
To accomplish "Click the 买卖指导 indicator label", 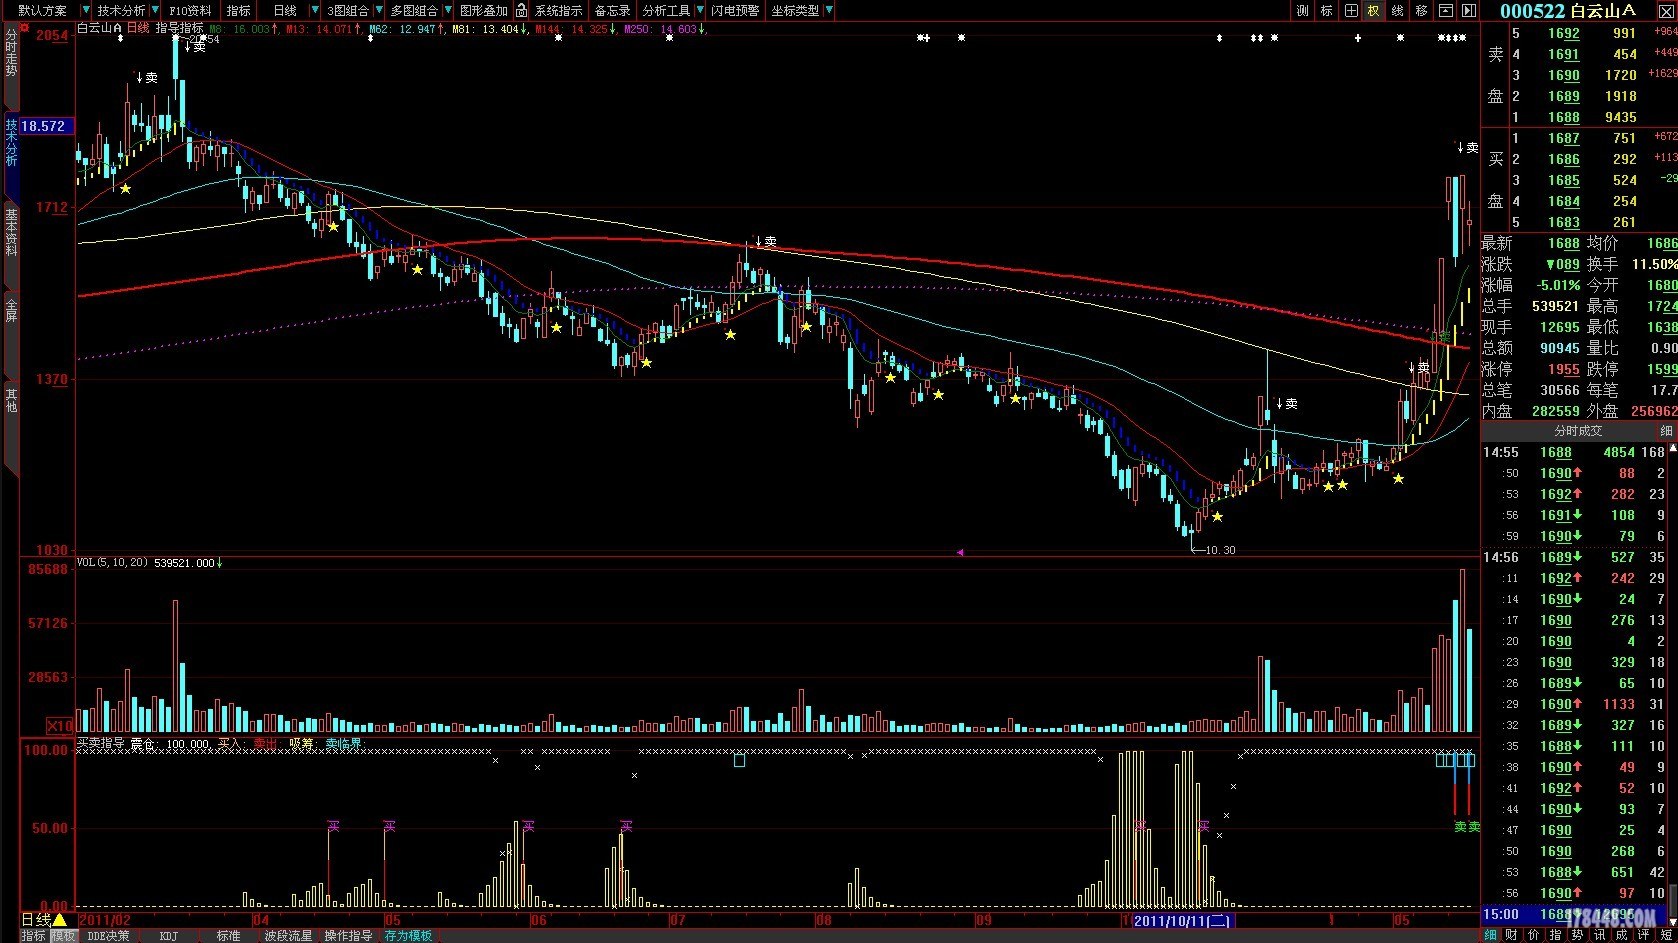I will click(x=101, y=744).
